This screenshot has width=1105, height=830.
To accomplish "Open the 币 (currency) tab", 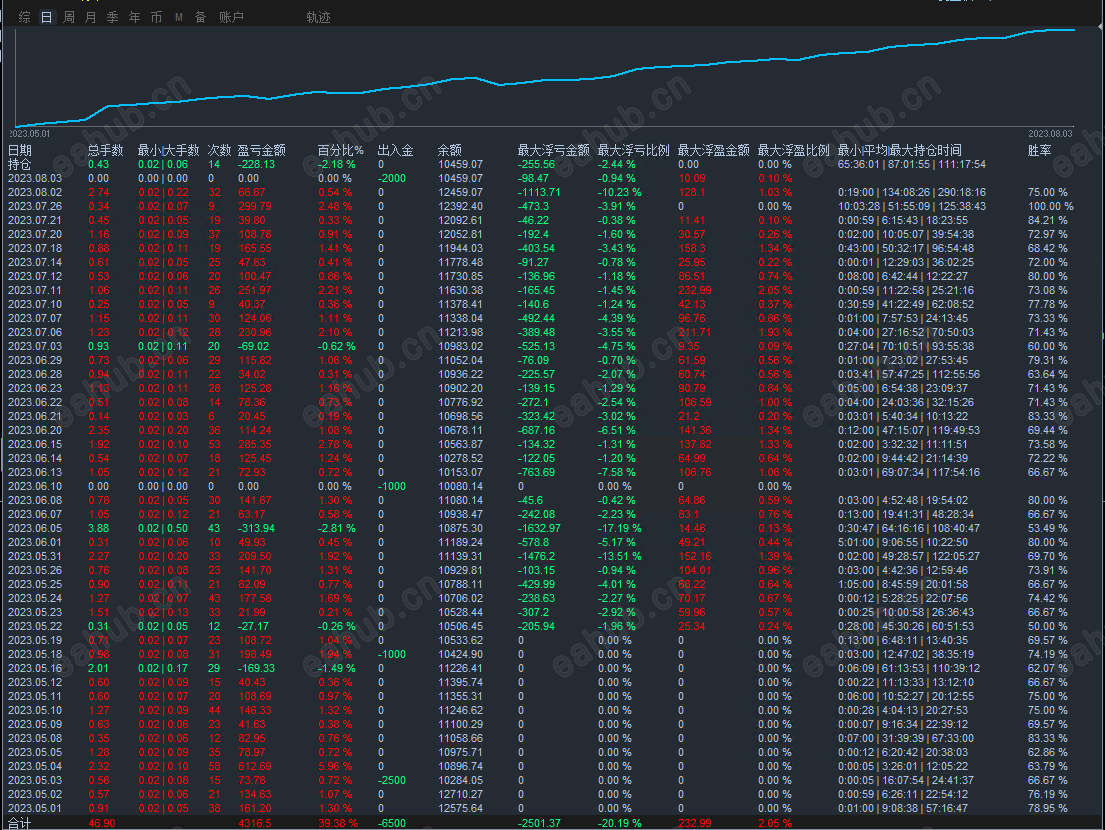I will (156, 17).
